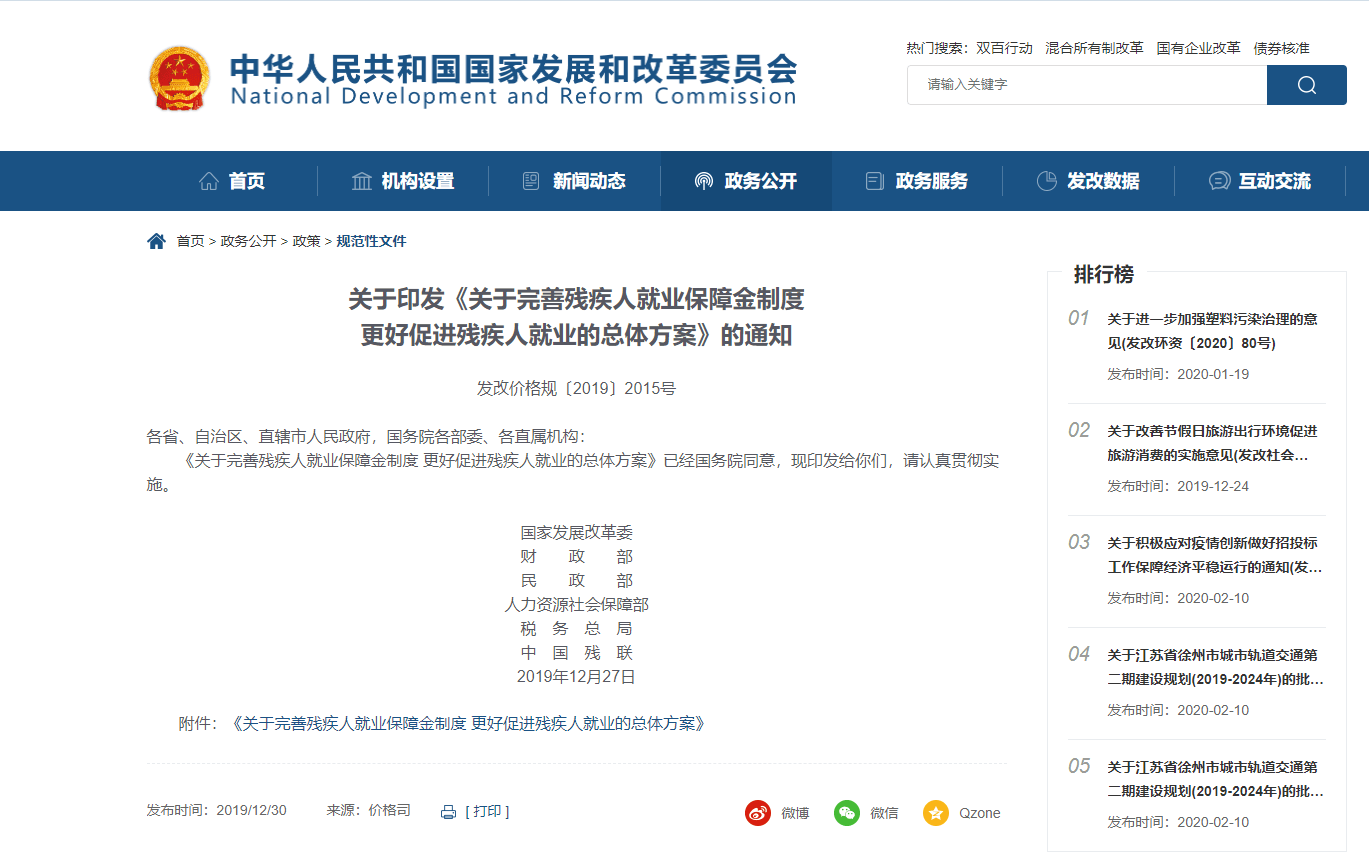Click the printer icon
The height and width of the screenshot is (866, 1369).
pyautogui.click(x=449, y=812)
